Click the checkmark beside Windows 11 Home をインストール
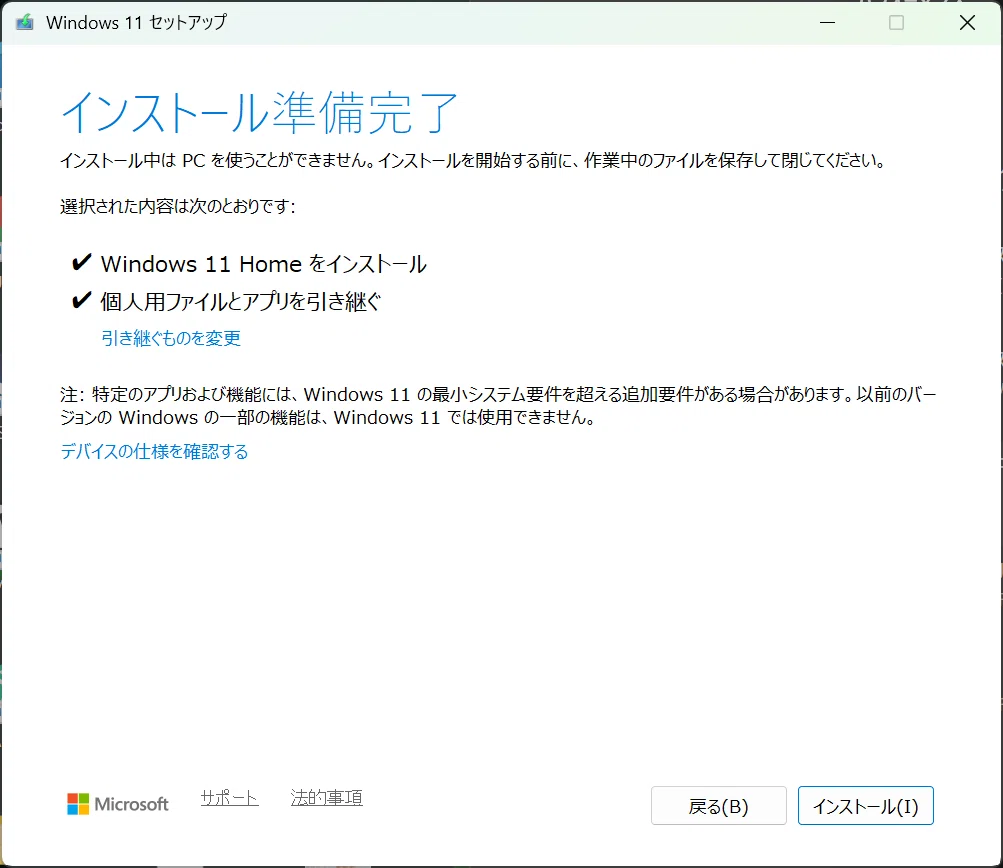The image size is (1003, 868). (x=81, y=262)
